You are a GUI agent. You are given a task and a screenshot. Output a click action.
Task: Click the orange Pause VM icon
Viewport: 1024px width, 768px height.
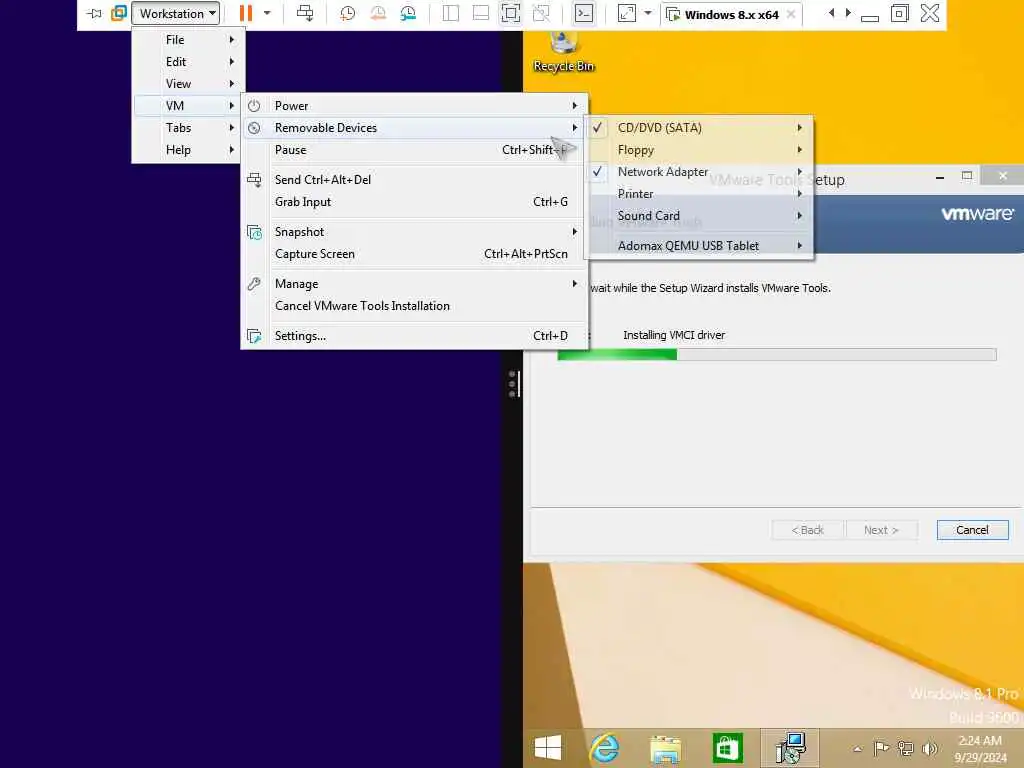tap(246, 13)
